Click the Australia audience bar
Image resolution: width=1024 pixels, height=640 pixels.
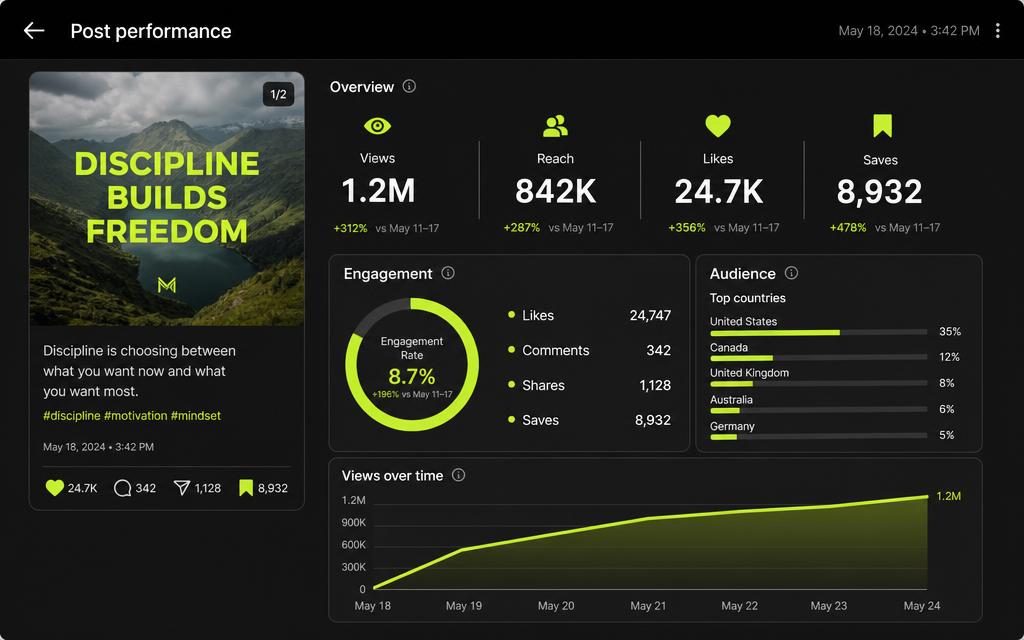click(x=818, y=410)
